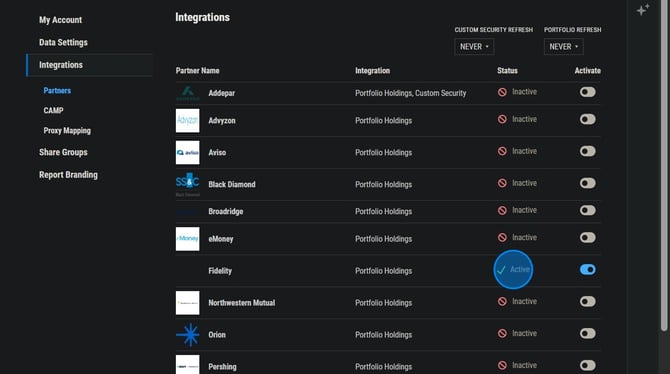Open My Account settings

click(61, 20)
